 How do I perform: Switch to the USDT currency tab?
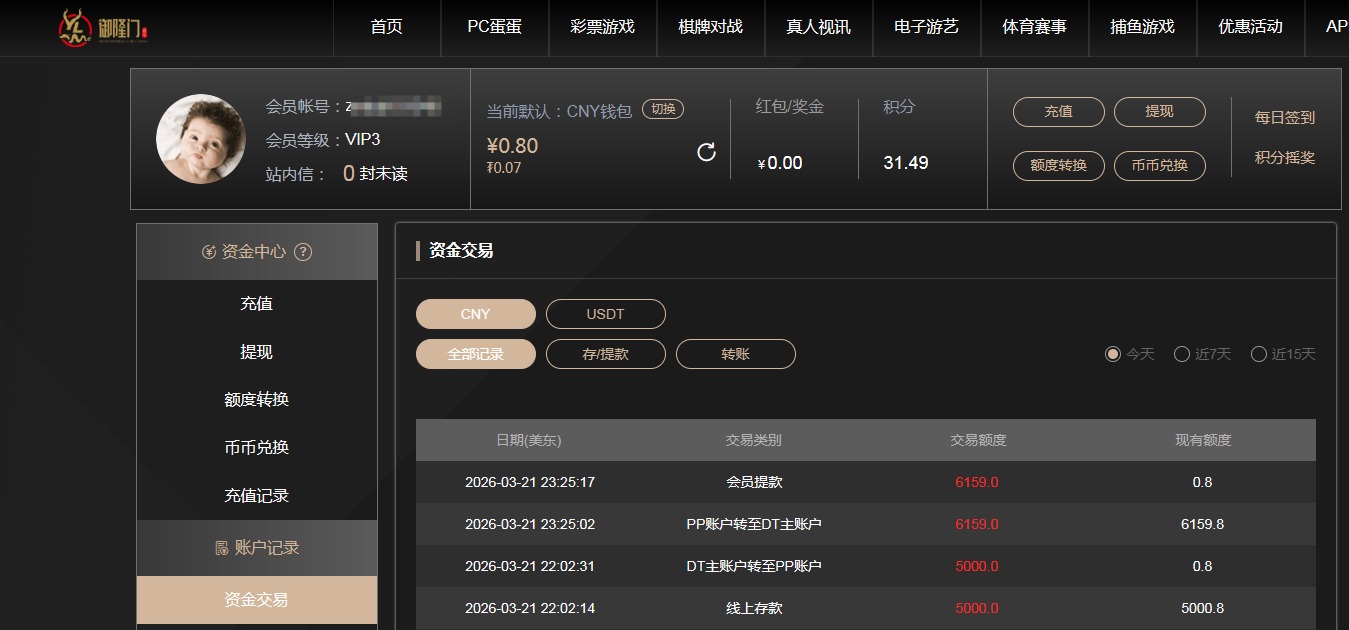pos(605,314)
